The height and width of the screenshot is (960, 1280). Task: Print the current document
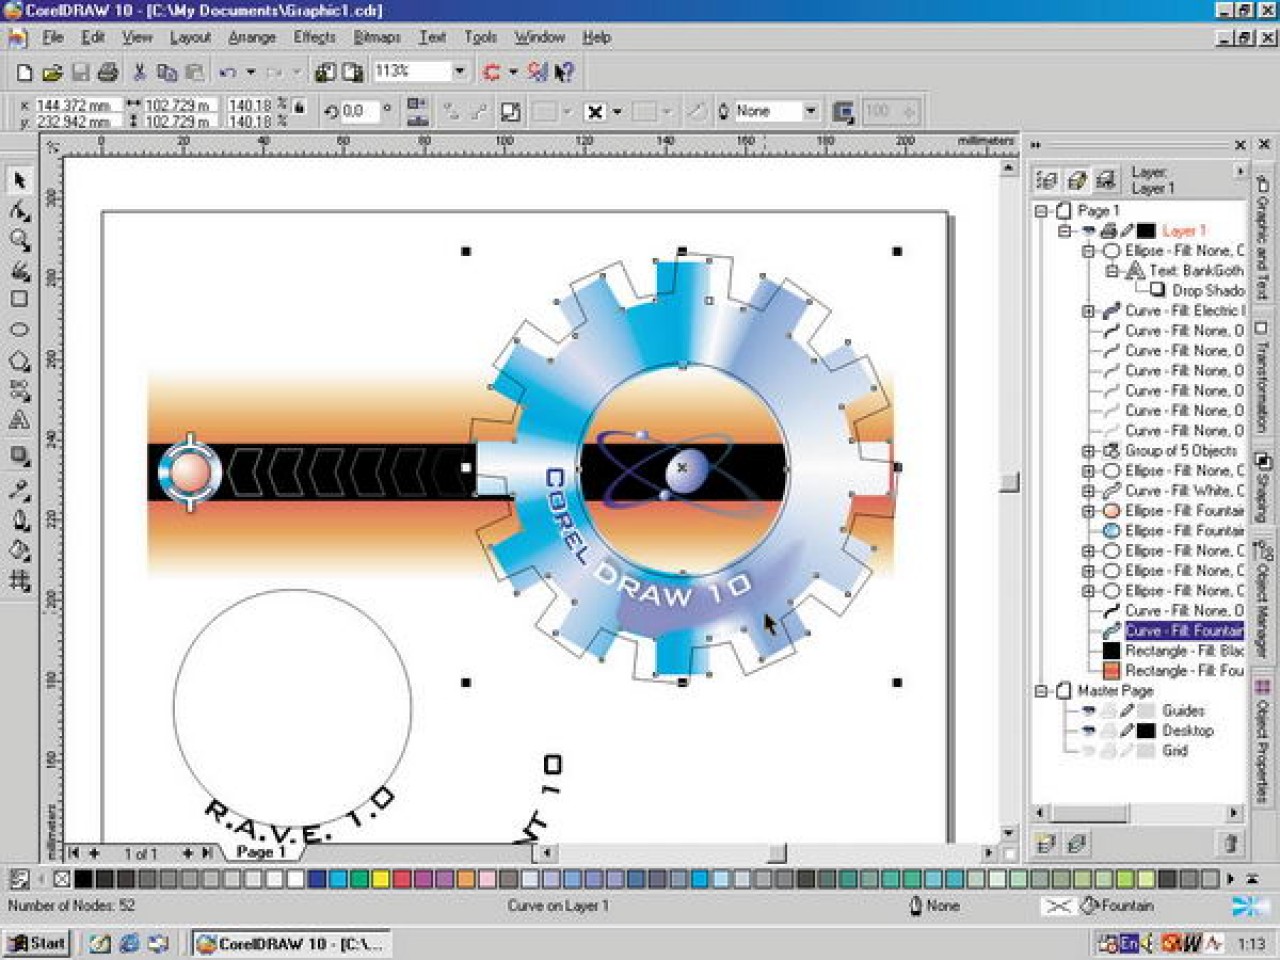[108, 72]
